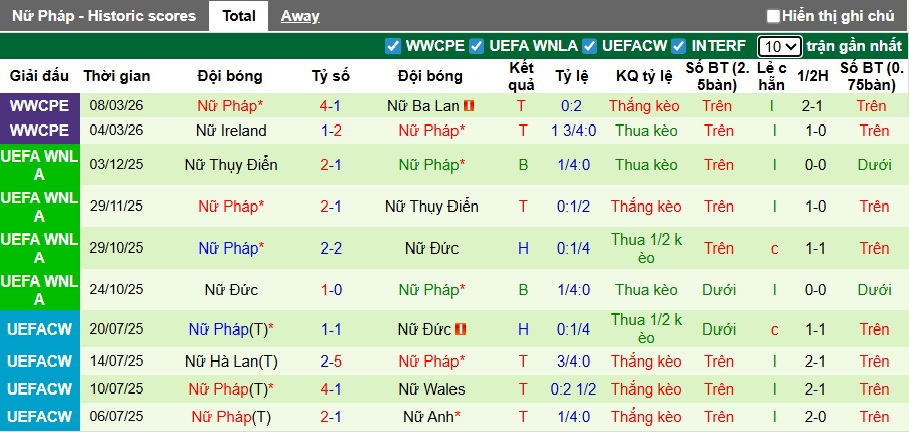Screen dimensions: 909x432
Task: Open the 1-0 score of Nữ Đức match
Action: 335,290
